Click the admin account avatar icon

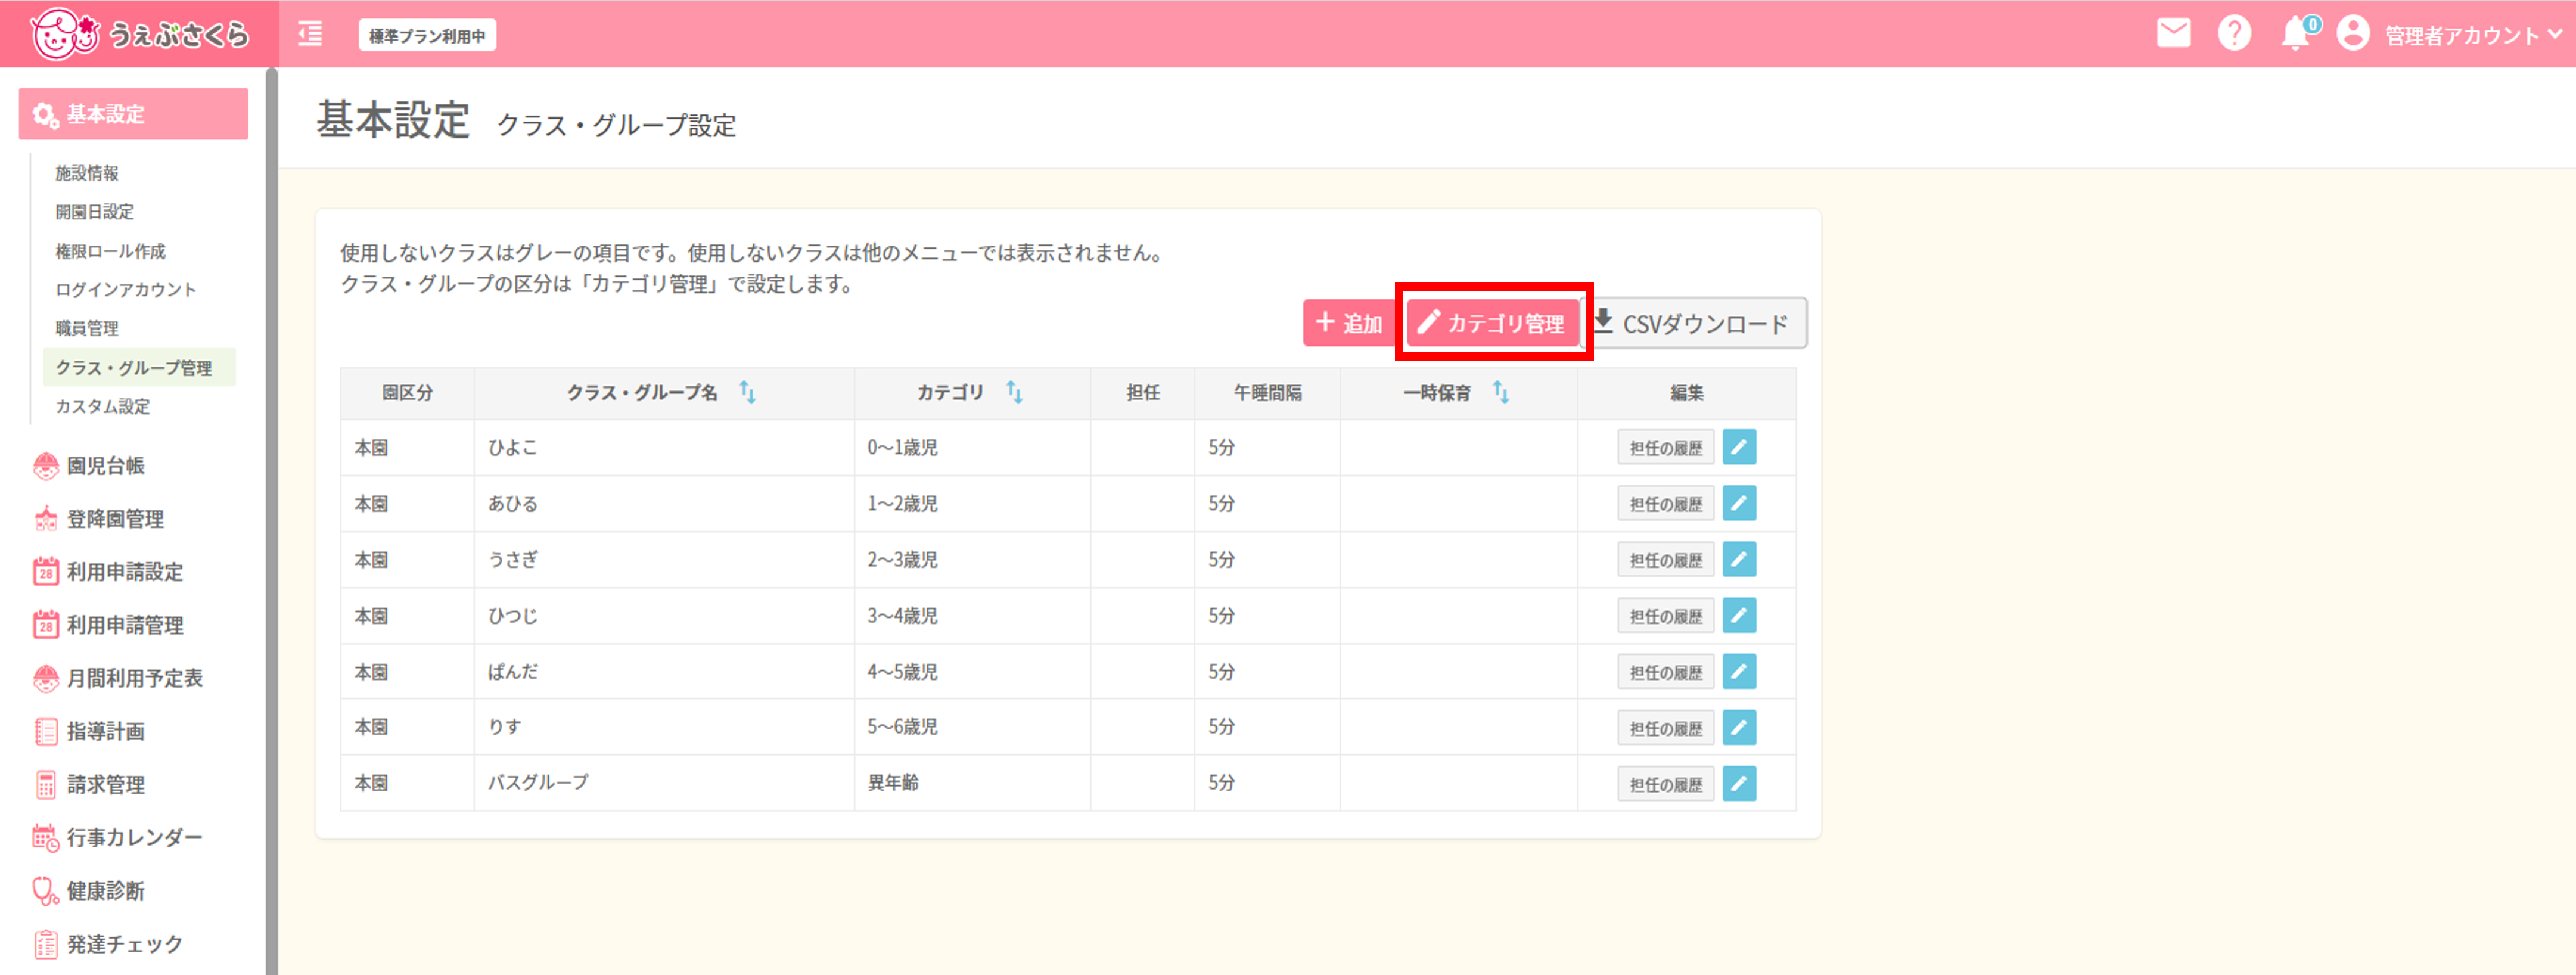(2353, 34)
